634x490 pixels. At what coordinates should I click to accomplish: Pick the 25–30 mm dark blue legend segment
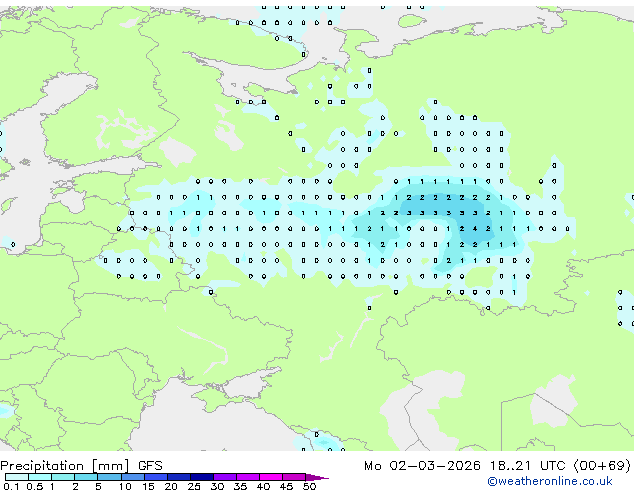[x=201, y=477]
